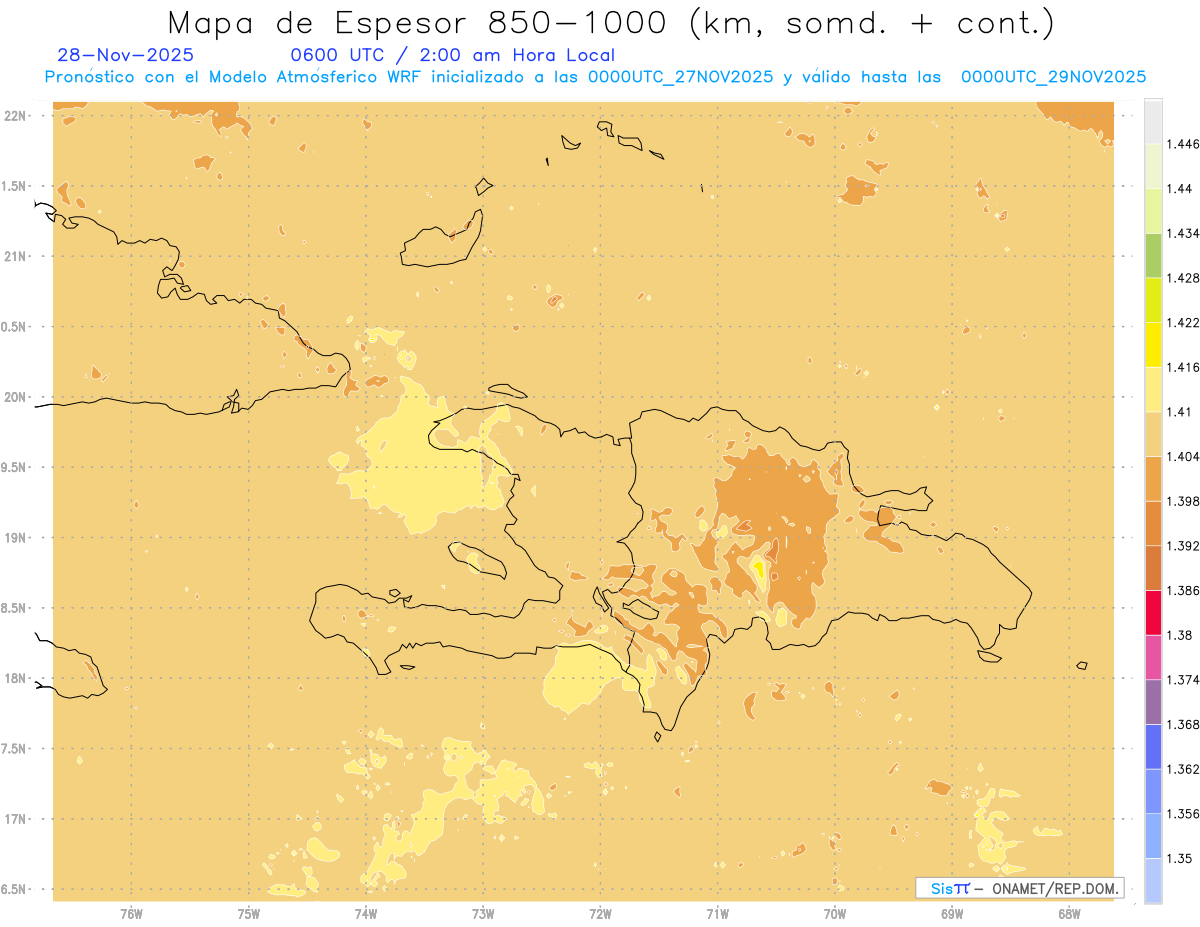The height and width of the screenshot is (927, 1200).
Task: Select the date label "28-Nov-2025"
Action: point(126,55)
